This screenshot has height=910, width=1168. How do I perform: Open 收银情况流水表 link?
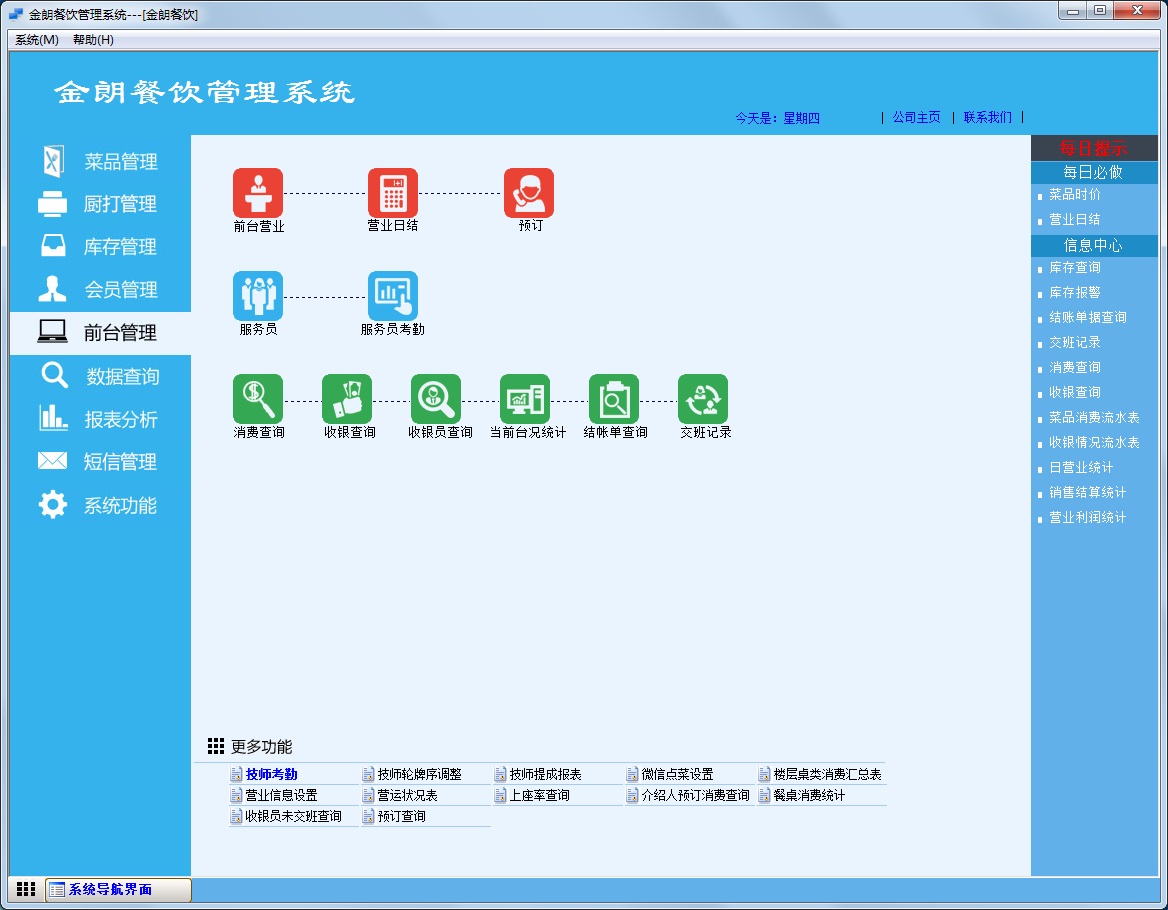[x=1094, y=442]
